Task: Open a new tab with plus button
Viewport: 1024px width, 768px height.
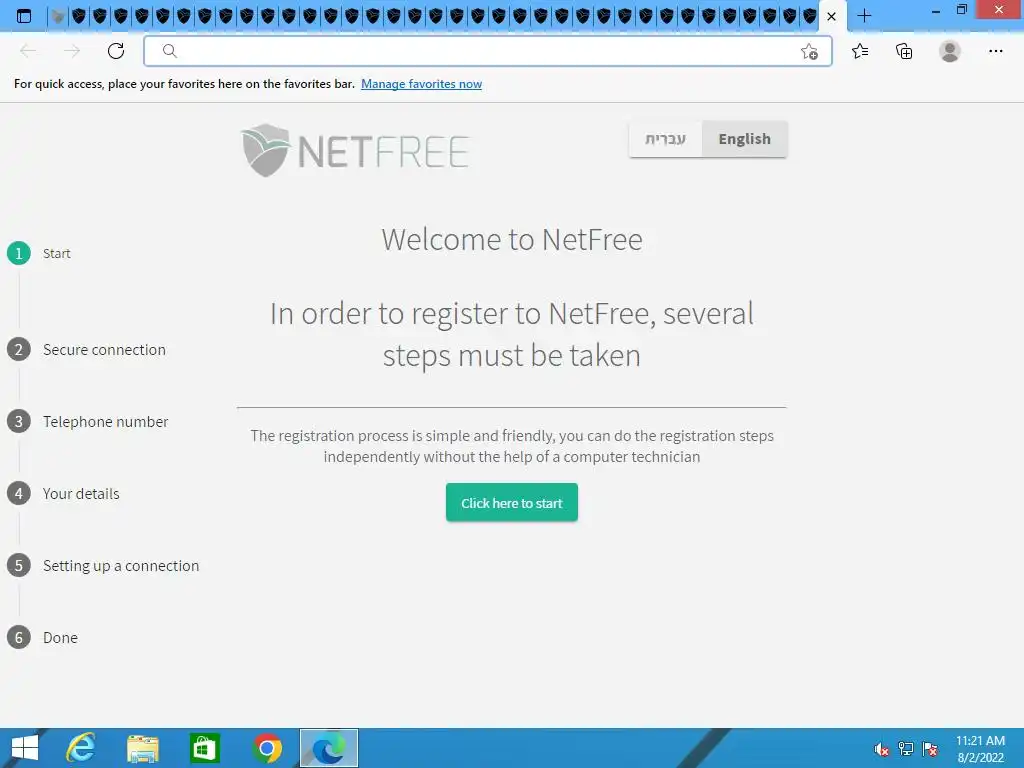Action: click(x=864, y=16)
